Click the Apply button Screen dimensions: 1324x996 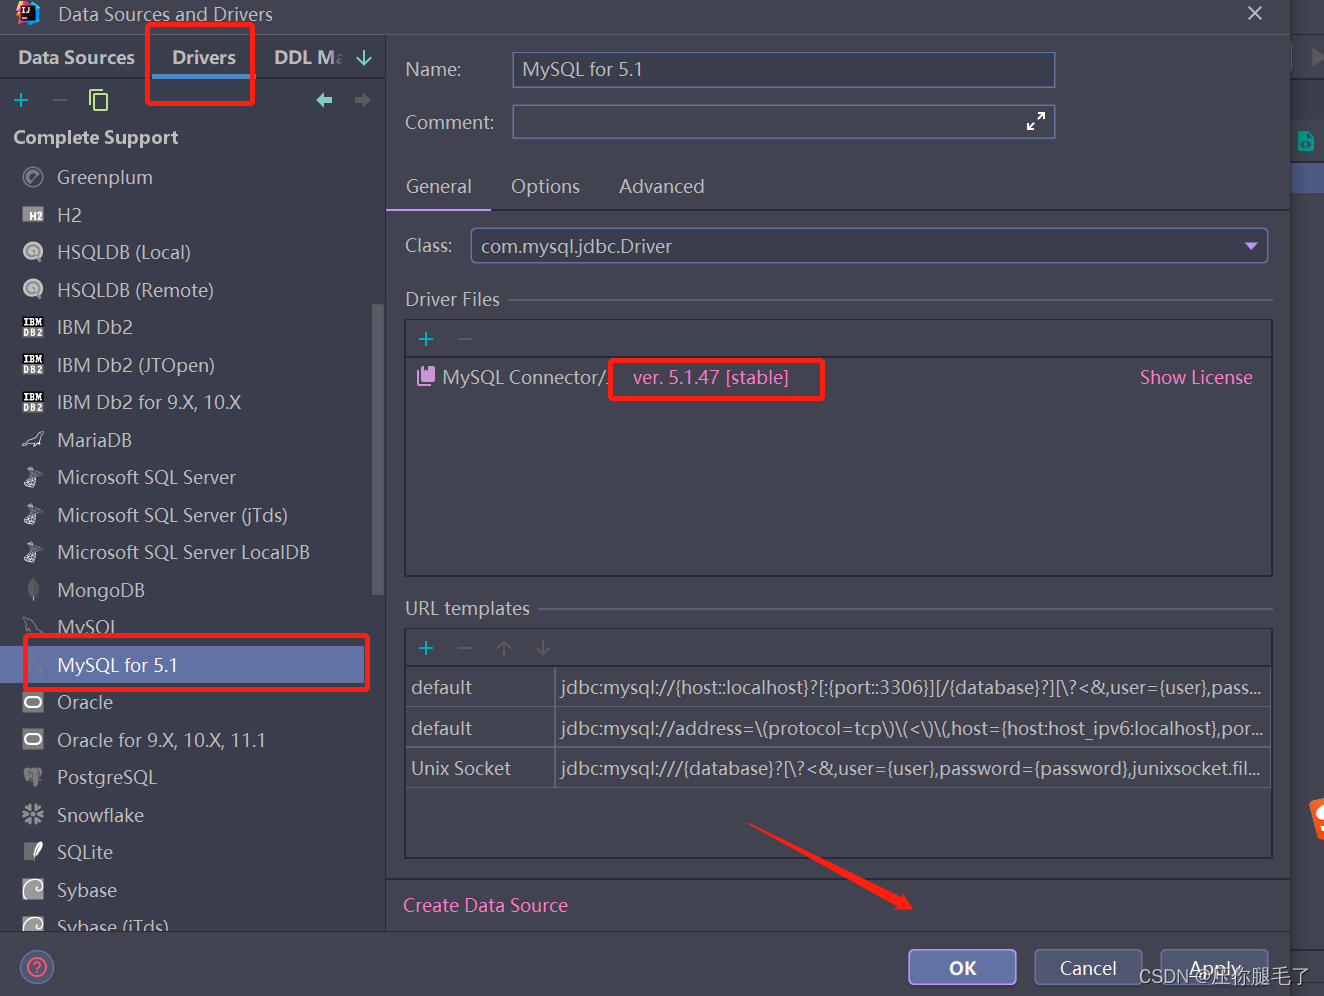pyautogui.click(x=1214, y=967)
